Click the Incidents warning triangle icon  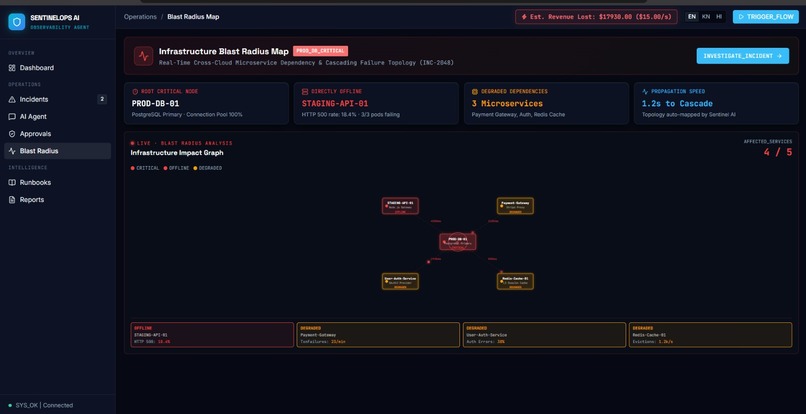pyautogui.click(x=12, y=99)
